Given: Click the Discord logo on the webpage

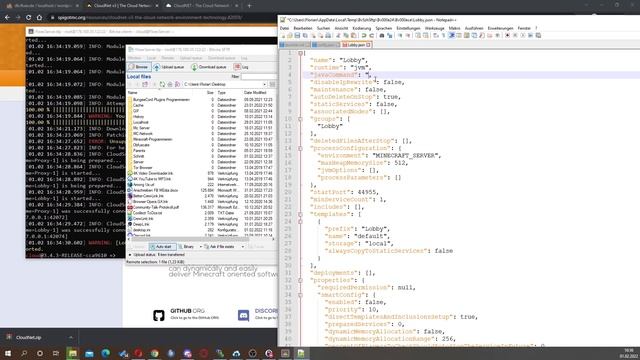Looking at the screenshot, I should (x=243, y=315).
